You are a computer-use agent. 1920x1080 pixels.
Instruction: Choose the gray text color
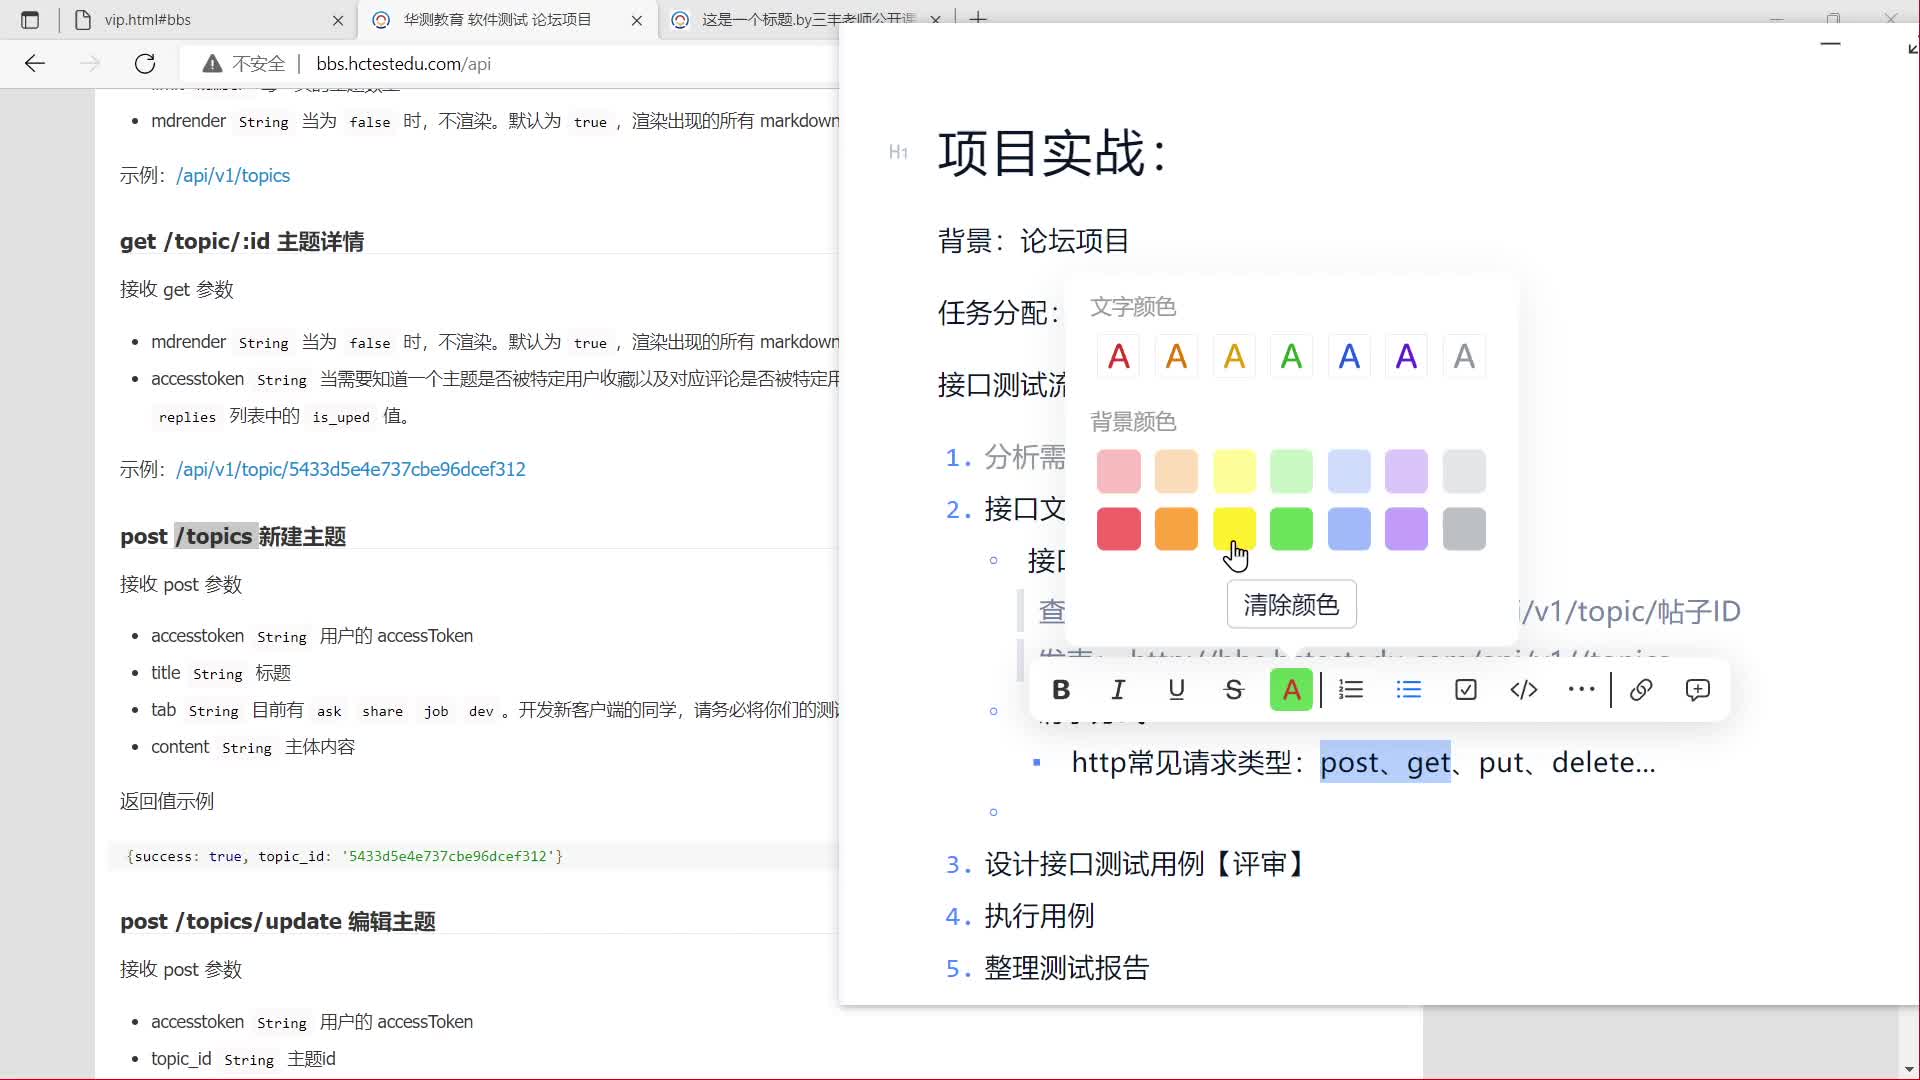click(x=1464, y=356)
